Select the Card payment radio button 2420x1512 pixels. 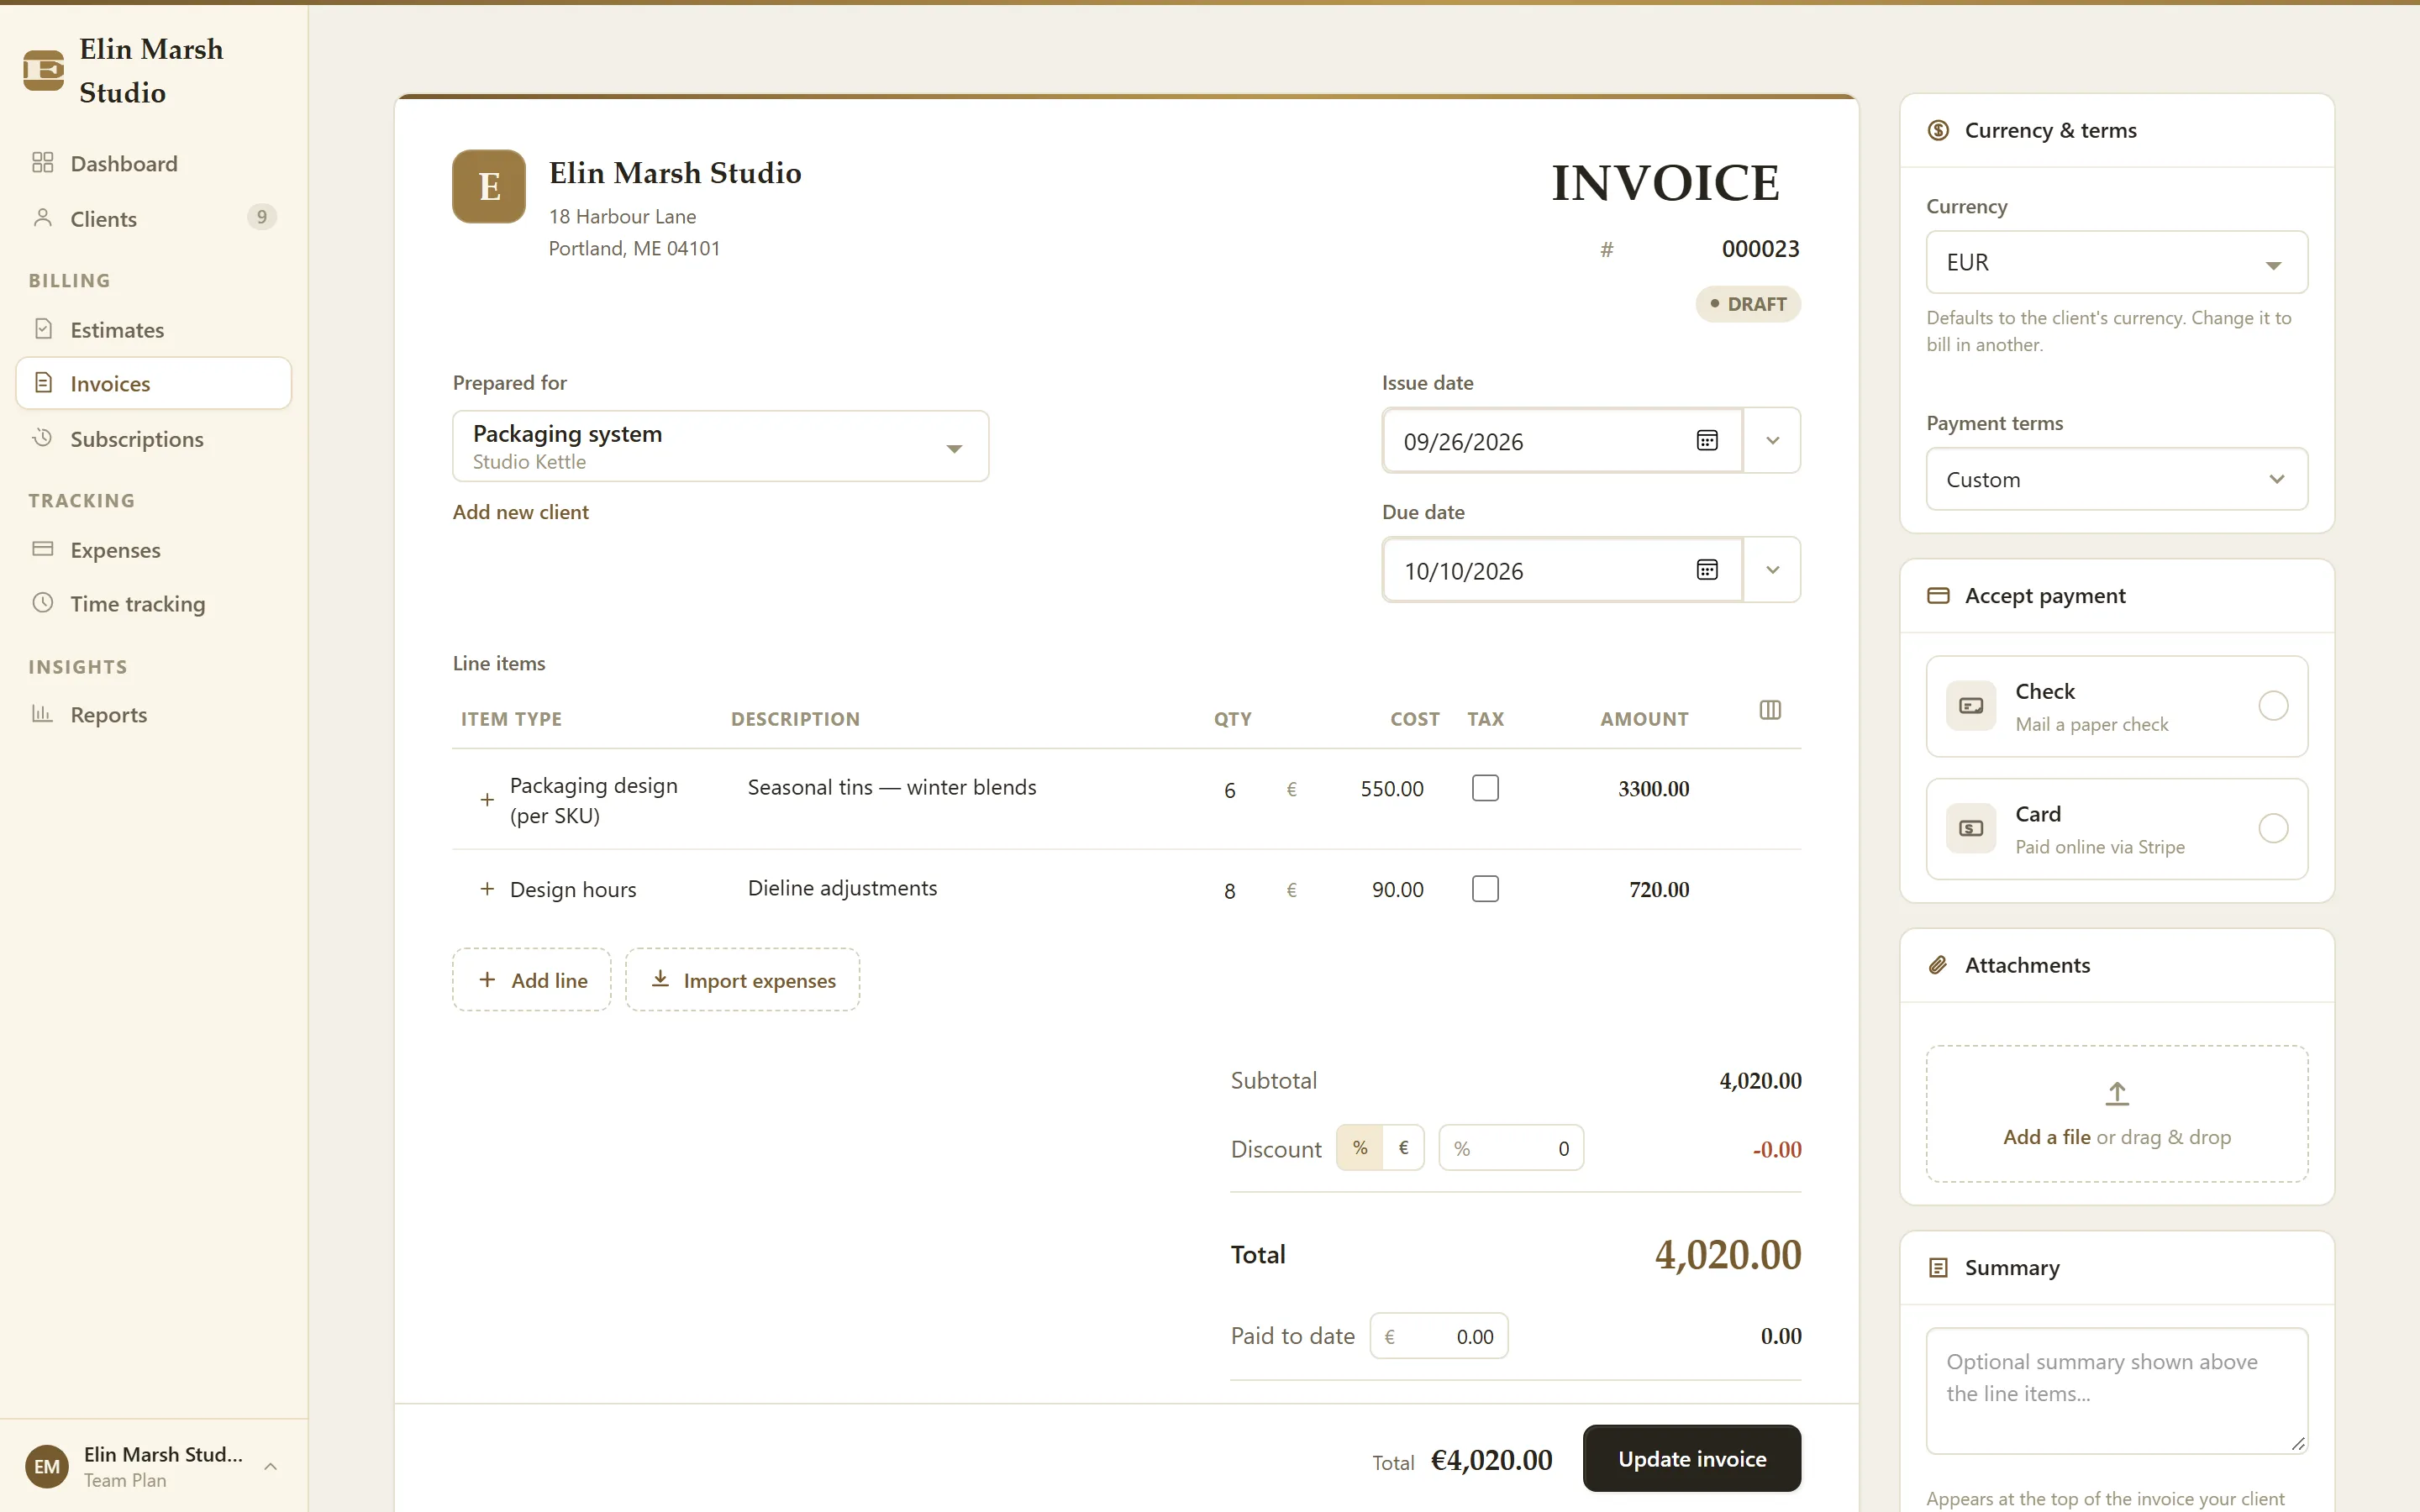(x=2273, y=829)
